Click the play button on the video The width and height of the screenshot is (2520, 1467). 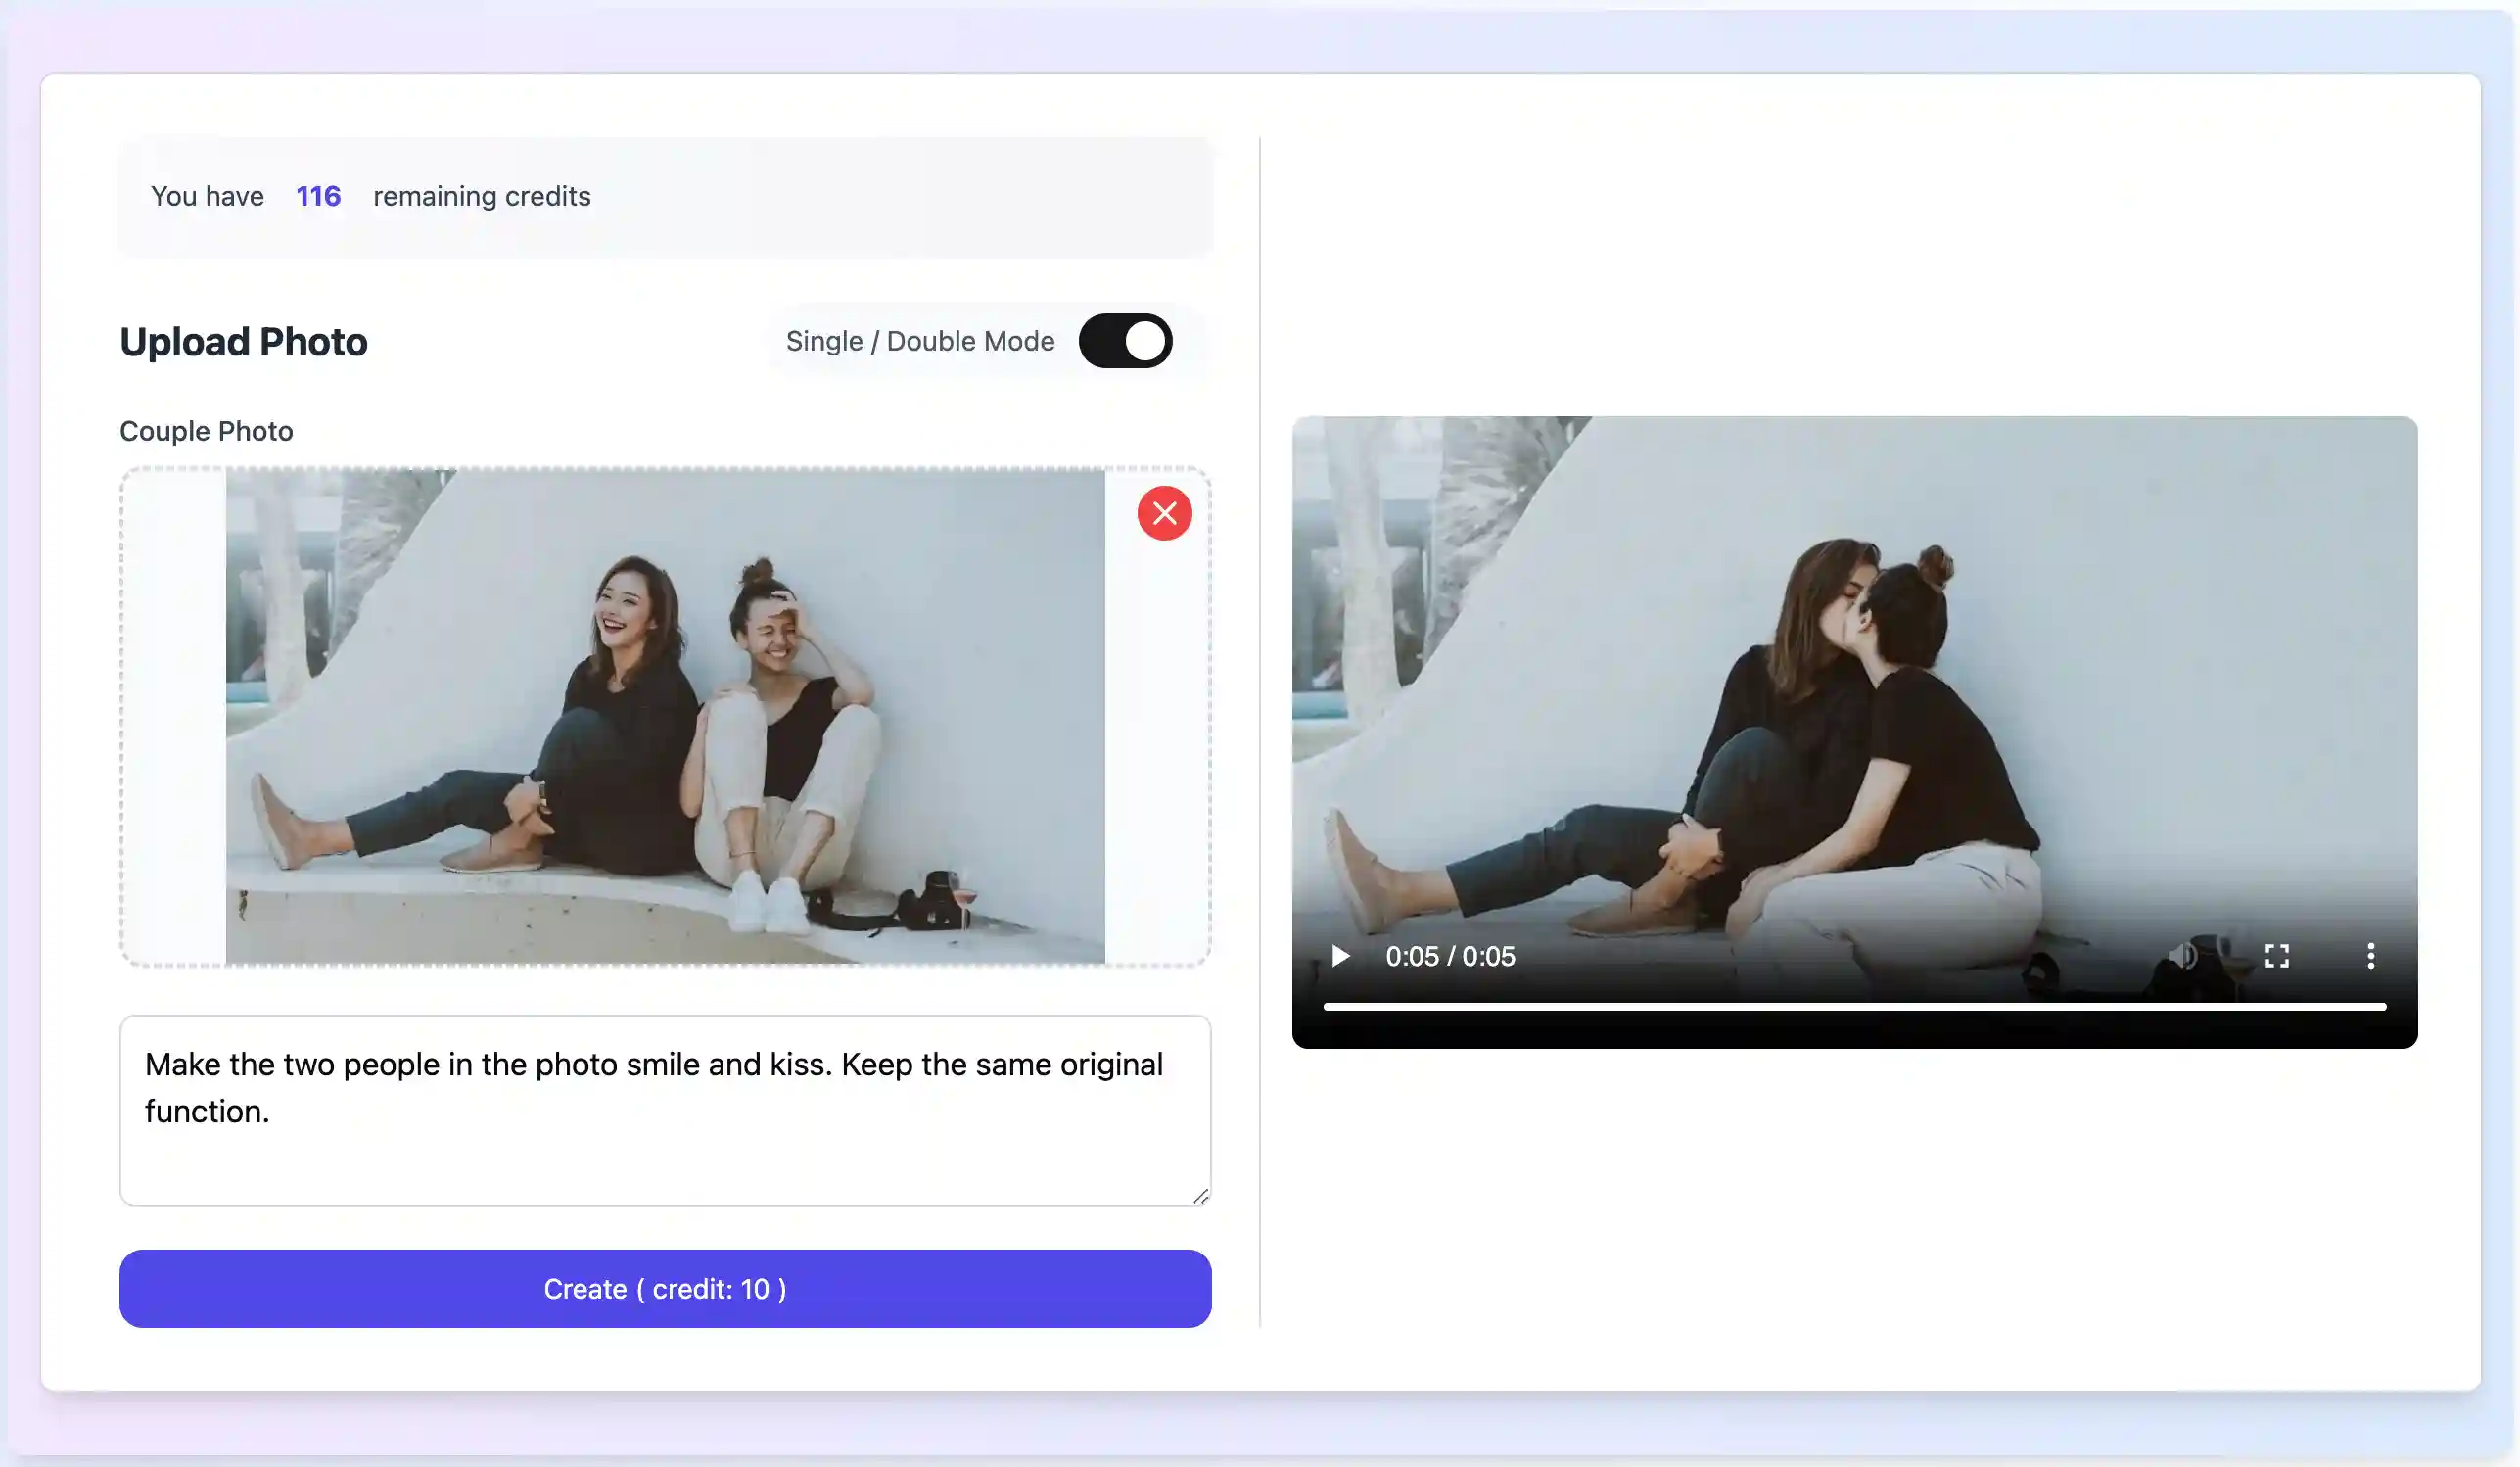[1340, 955]
